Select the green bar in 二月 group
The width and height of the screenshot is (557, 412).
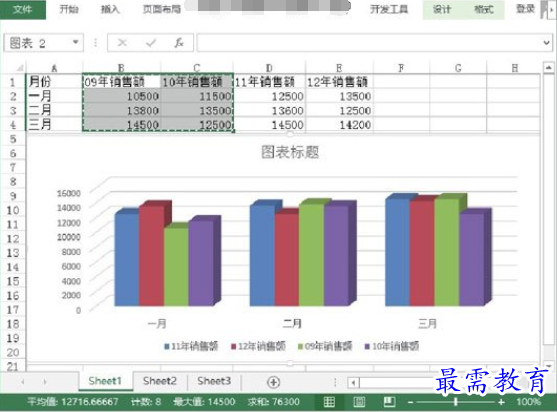pyautogui.click(x=311, y=255)
